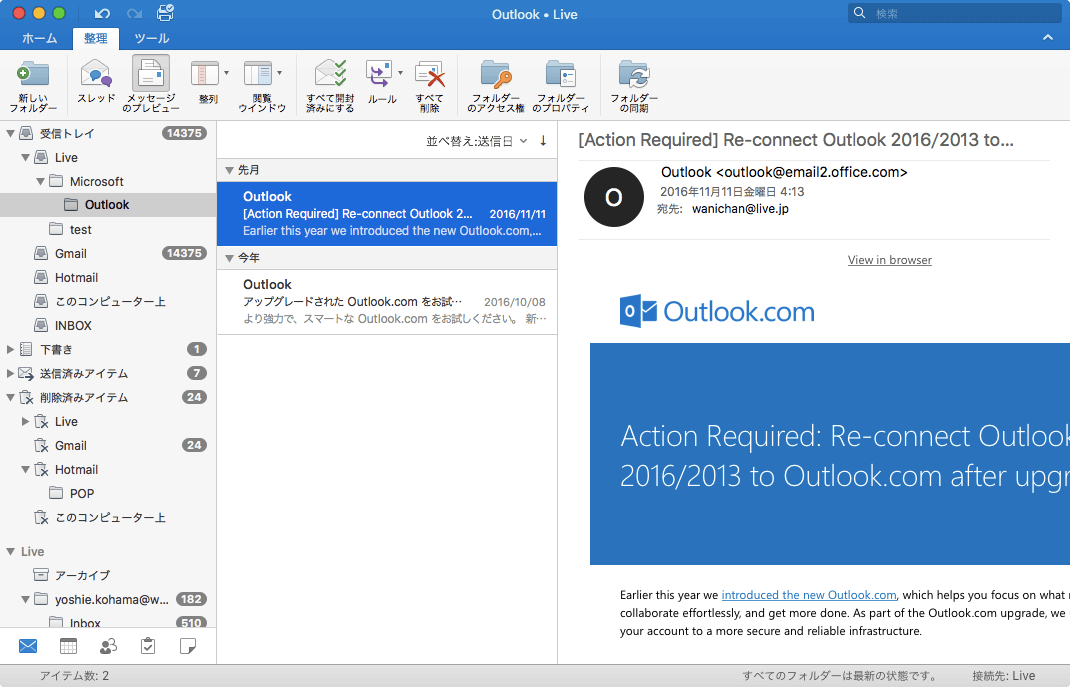Switch to Mail view icon
The height and width of the screenshot is (687, 1070).
pyautogui.click(x=28, y=645)
